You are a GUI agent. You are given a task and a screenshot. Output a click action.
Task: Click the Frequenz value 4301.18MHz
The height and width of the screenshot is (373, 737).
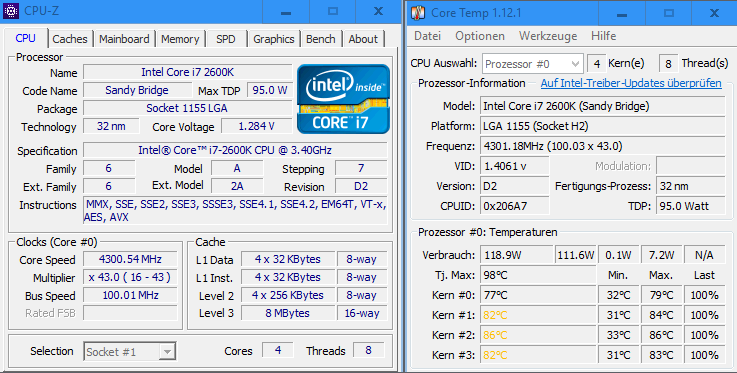(x=603, y=146)
